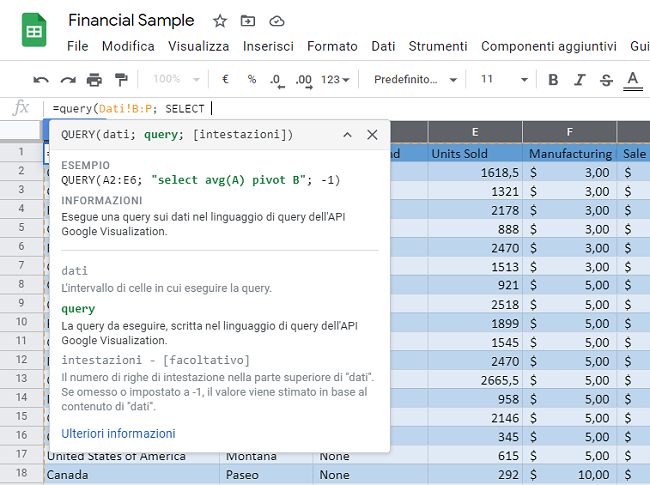Screen dimensions: 650x485
Task: Open the font size 11 dropdown
Action: pos(504,79)
